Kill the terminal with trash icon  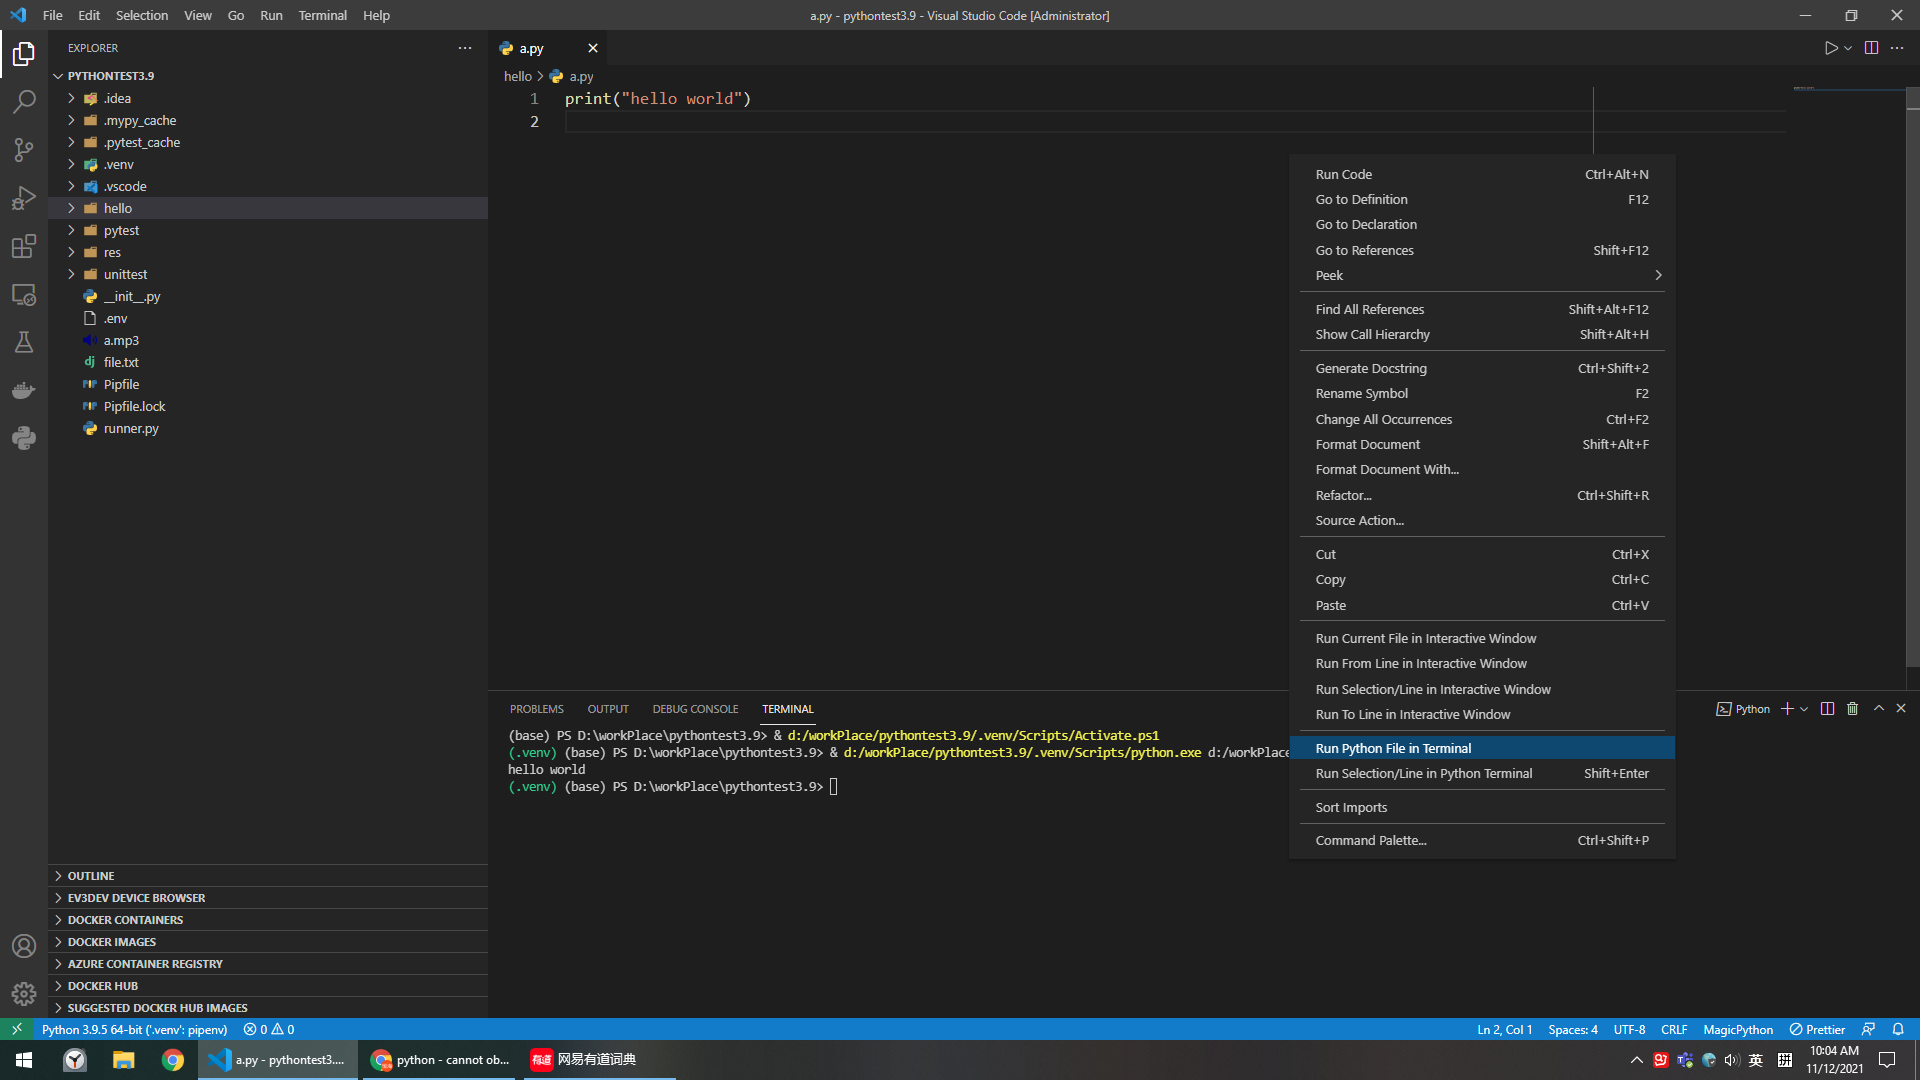coord(1852,709)
